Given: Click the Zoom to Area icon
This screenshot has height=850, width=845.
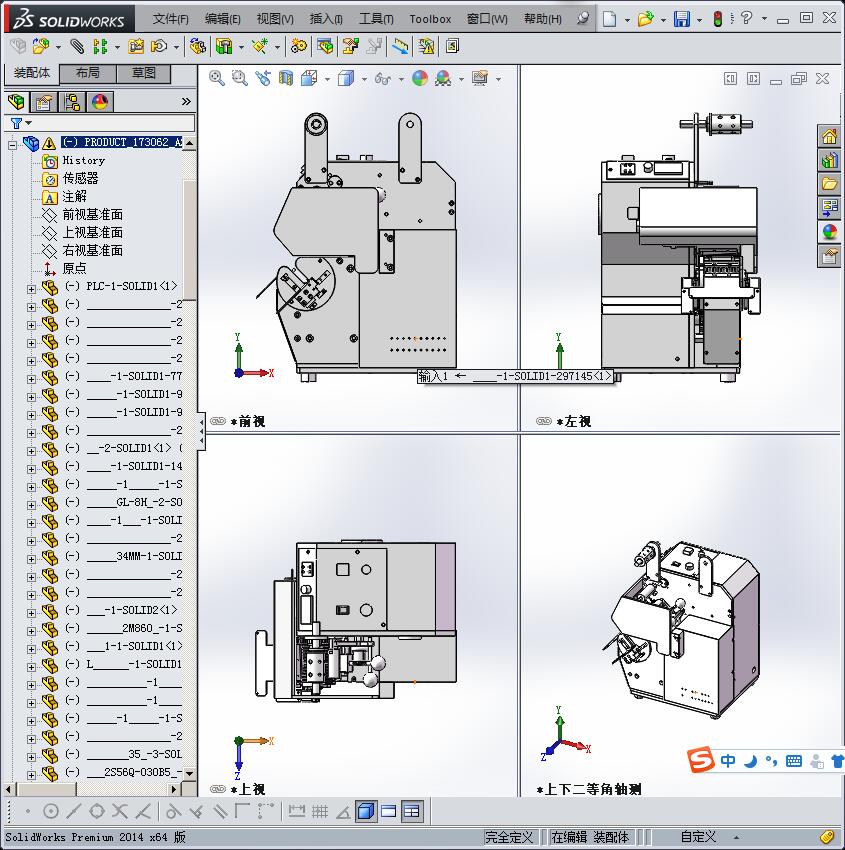Looking at the screenshot, I should [240, 78].
